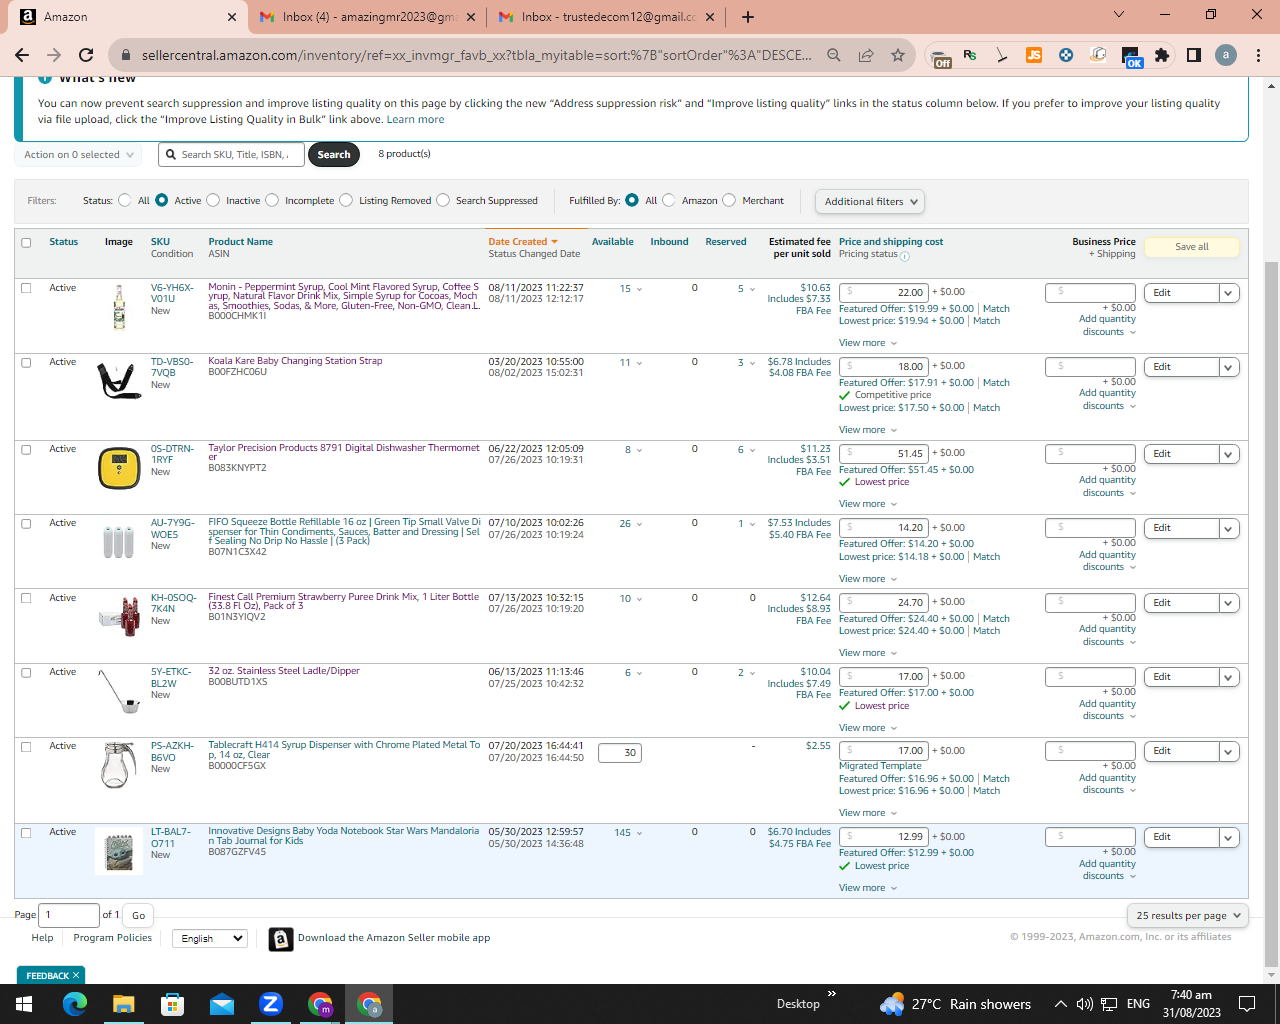Click the Amazon Seller app icon in footer
The image size is (1280, 1024).
click(x=281, y=939)
